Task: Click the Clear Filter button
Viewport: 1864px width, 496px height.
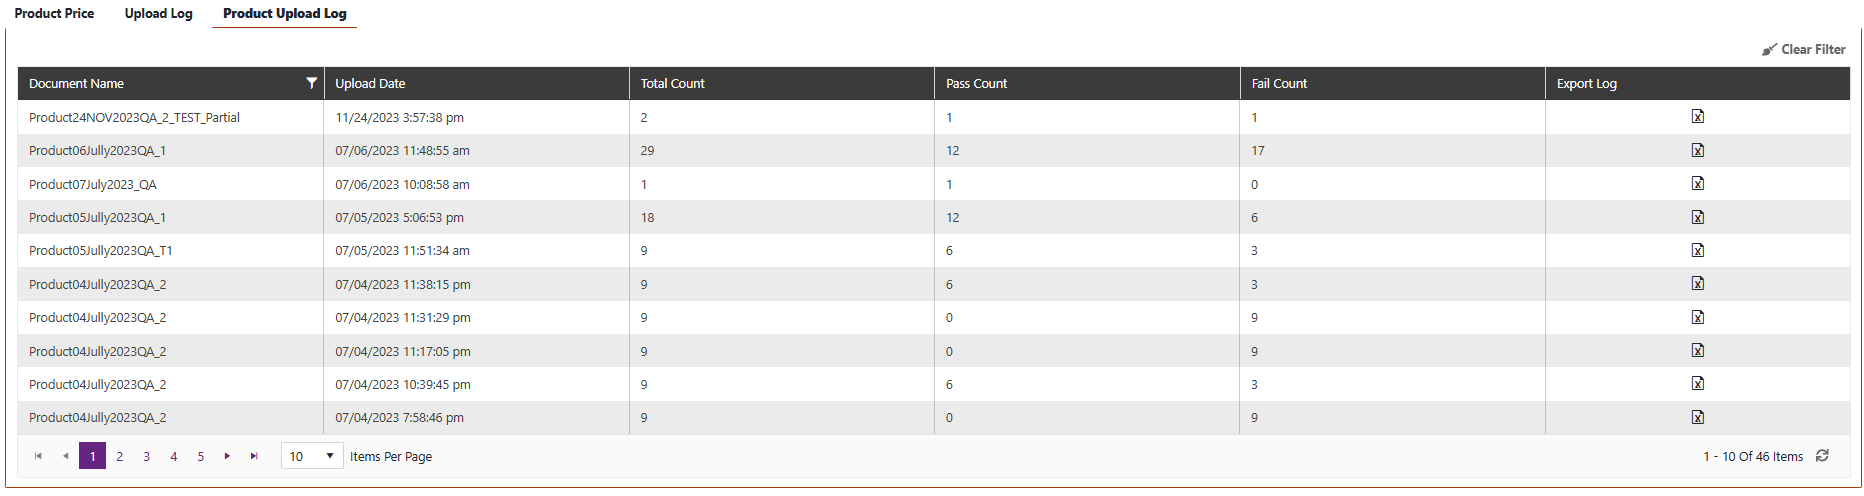Action: pos(1804,49)
